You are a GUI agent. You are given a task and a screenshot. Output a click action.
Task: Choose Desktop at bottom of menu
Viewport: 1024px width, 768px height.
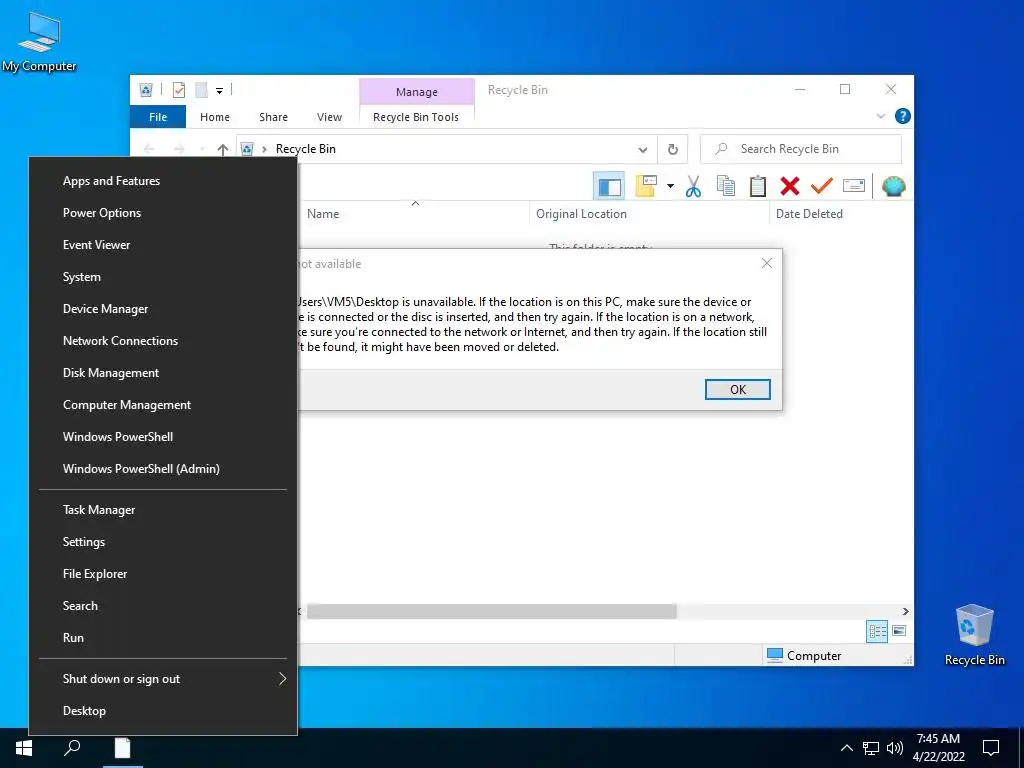click(x=163, y=711)
